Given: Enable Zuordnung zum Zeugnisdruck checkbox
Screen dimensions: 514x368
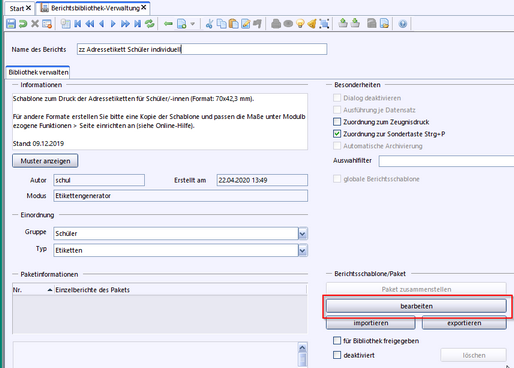Looking at the screenshot, I should pos(337,122).
